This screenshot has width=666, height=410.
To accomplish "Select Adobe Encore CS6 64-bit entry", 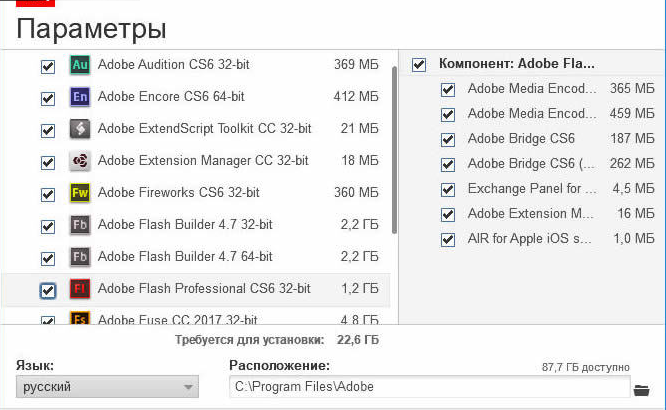I will click(x=196, y=97).
